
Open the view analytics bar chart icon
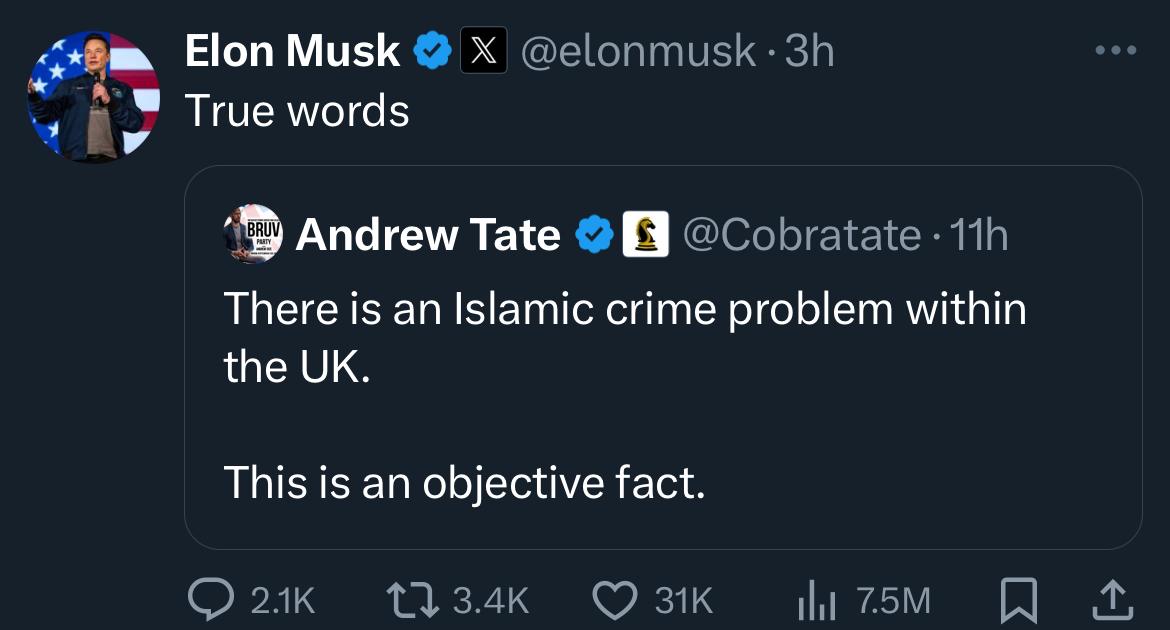pos(815,599)
